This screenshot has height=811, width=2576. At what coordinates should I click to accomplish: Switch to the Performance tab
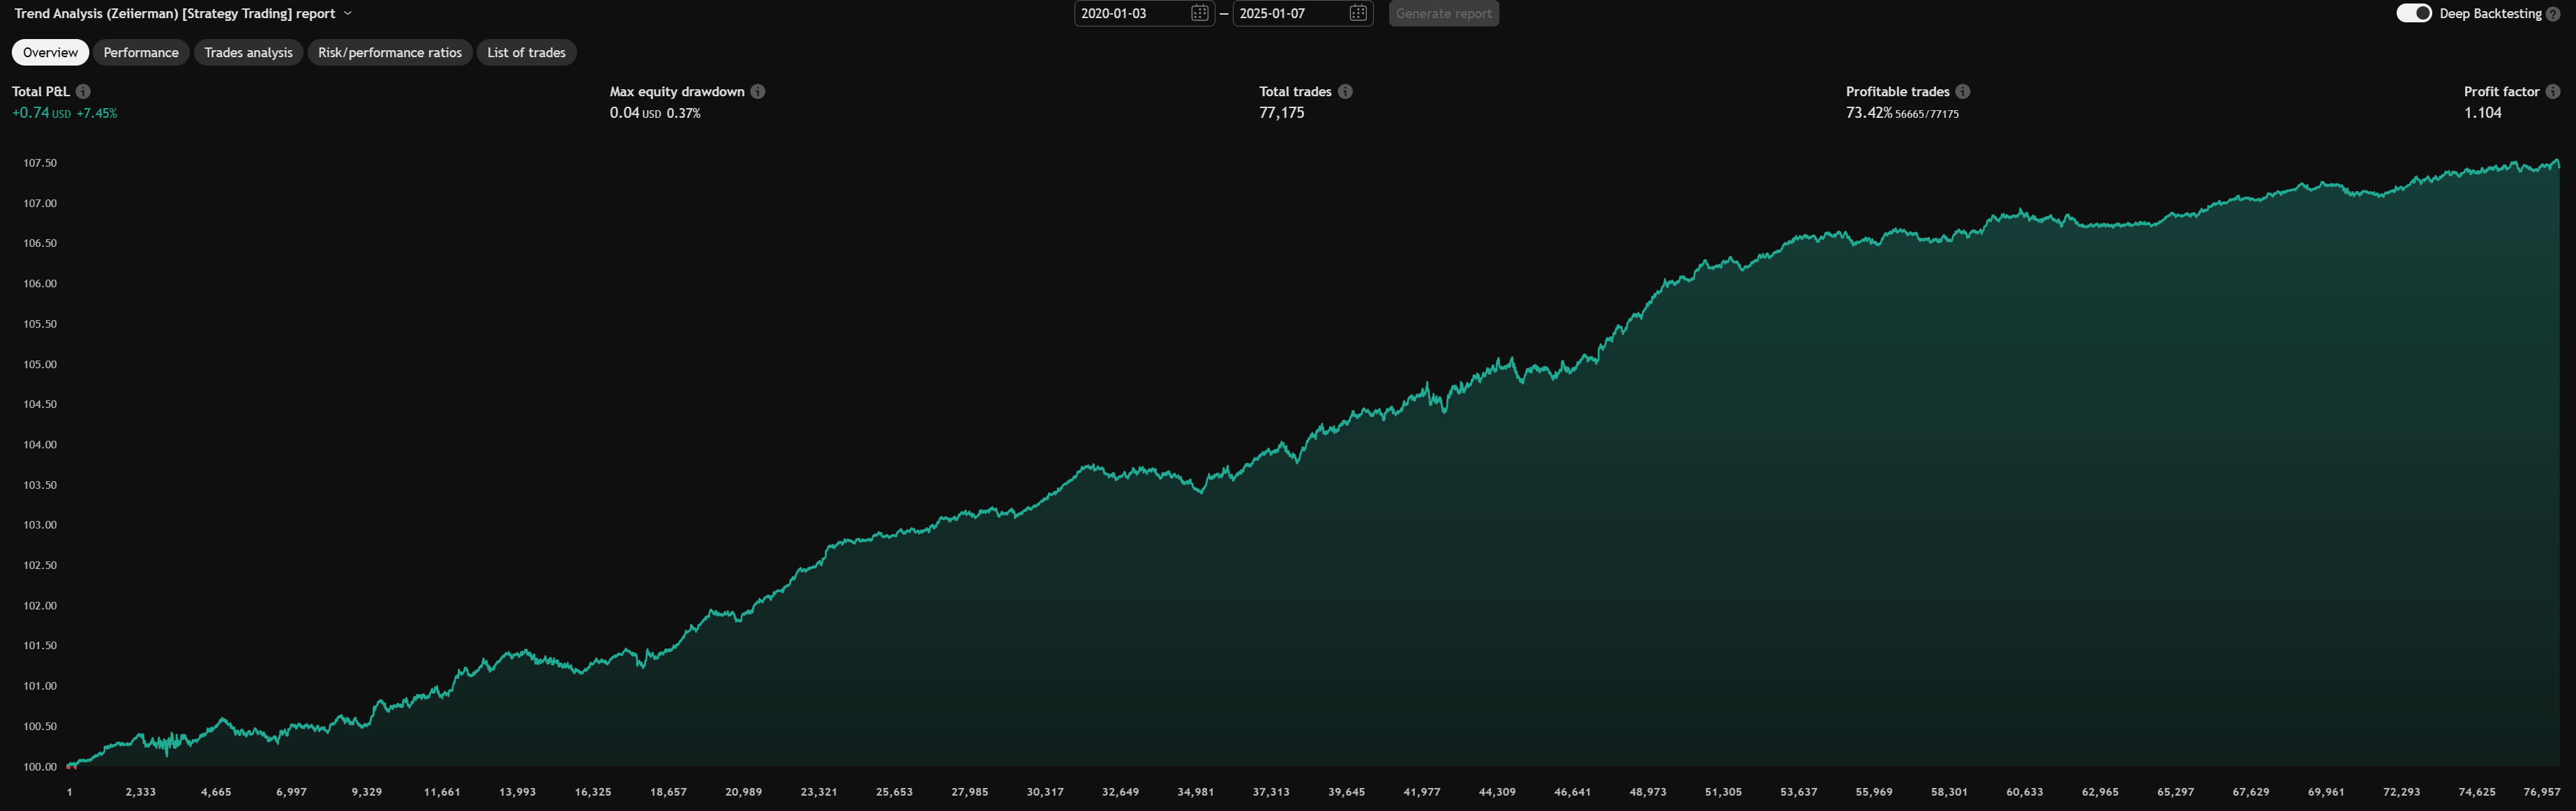[141, 52]
